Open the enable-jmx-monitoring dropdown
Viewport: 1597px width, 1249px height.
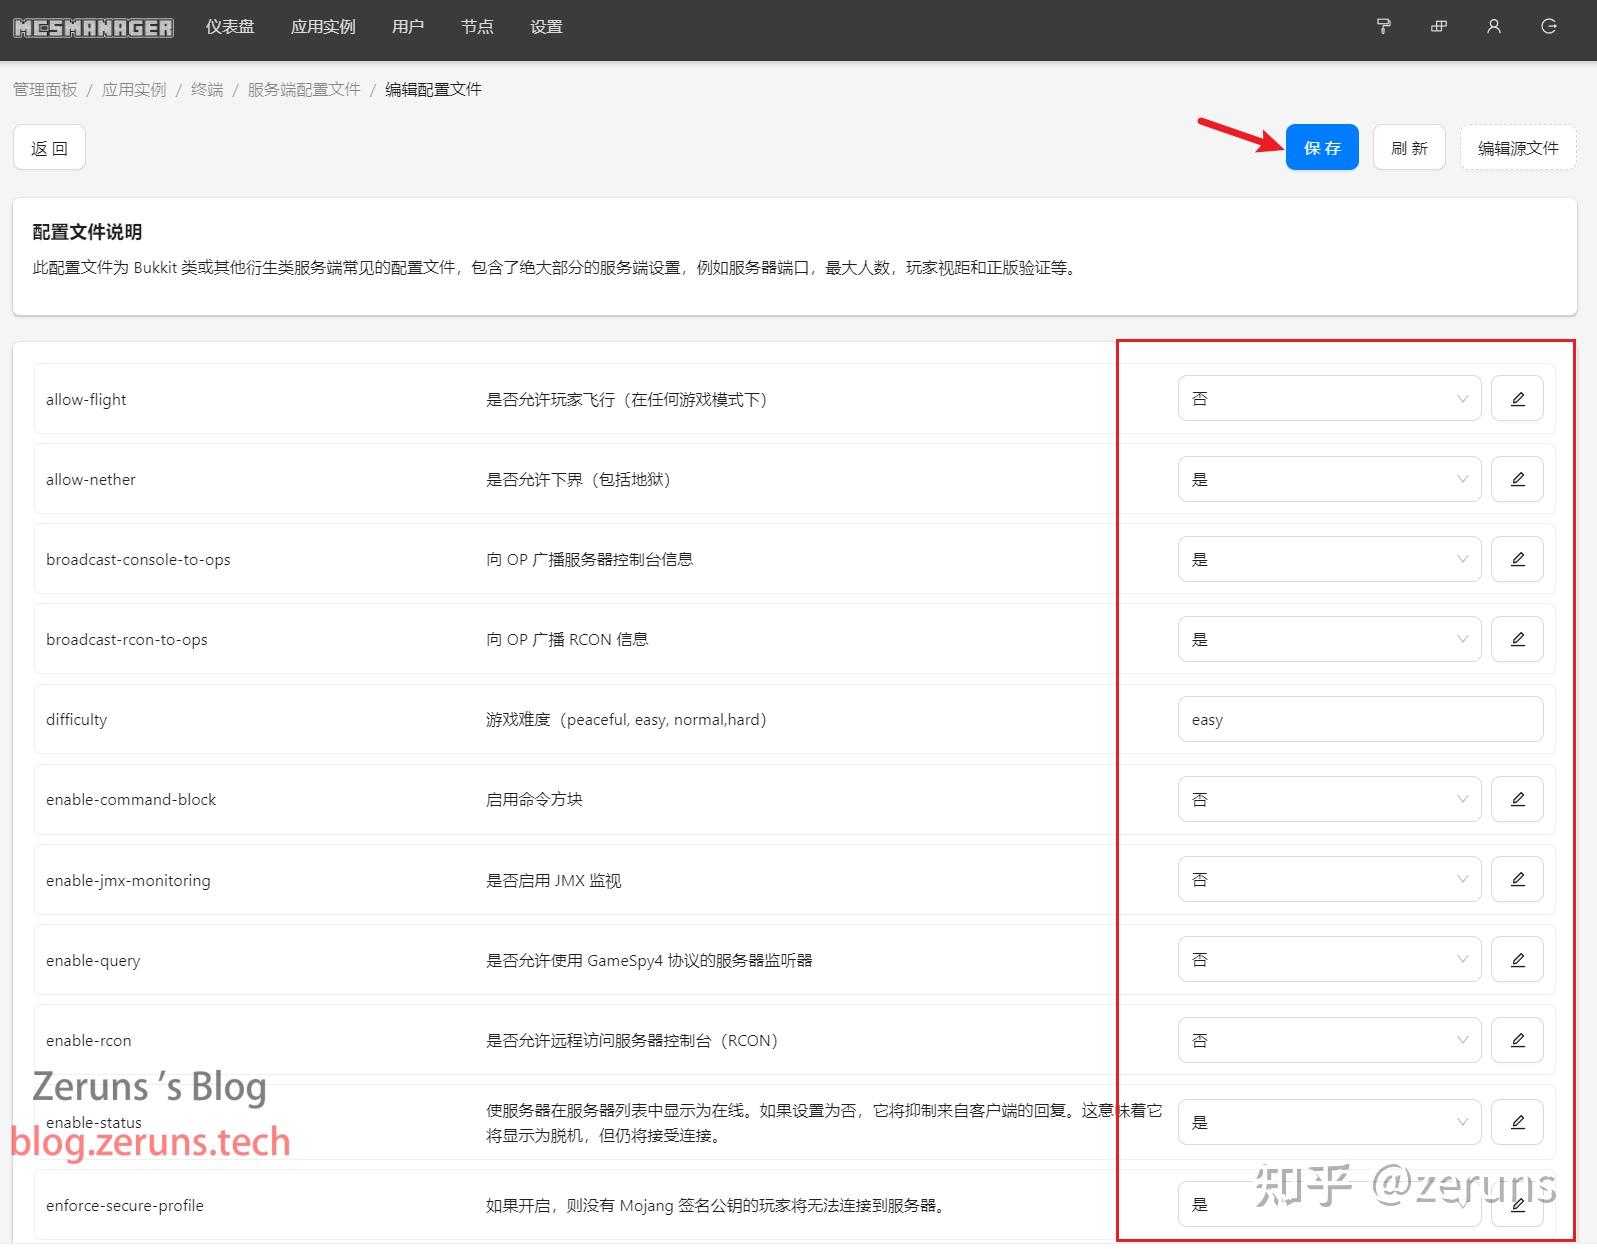click(x=1329, y=879)
